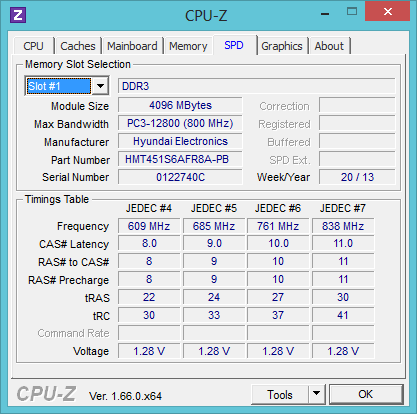Select the 4096 MBytes module size value
Viewport: 417px width, 414px height.
(x=180, y=105)
